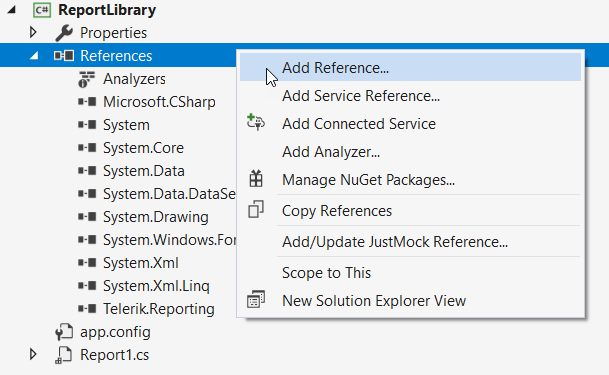Expand the Properties node arrow

pyautogui.click(x=33, y=32)
